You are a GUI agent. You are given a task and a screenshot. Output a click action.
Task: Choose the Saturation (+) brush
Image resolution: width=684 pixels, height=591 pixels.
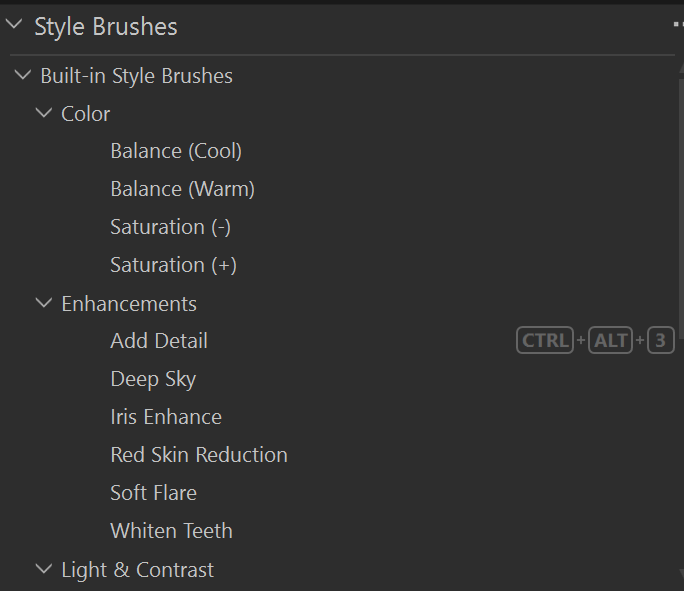173,265
